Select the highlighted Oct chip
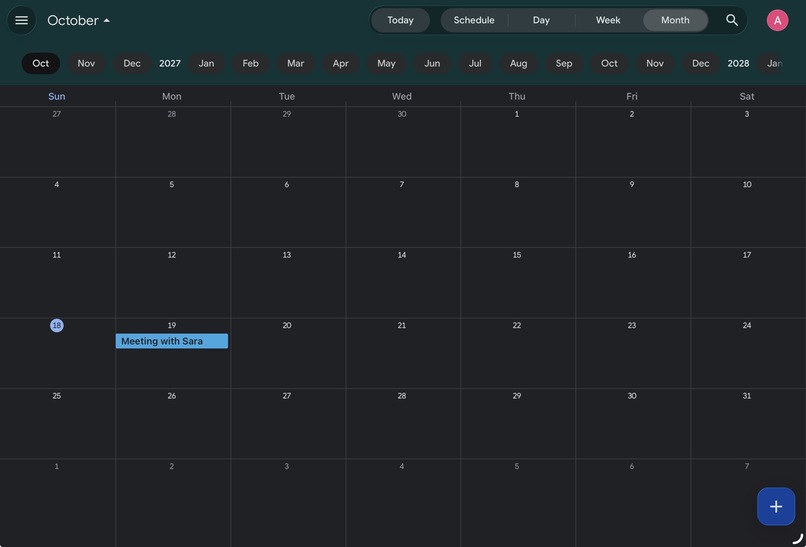The height and width of the screenshot is (547, 806). pos(41,63)
